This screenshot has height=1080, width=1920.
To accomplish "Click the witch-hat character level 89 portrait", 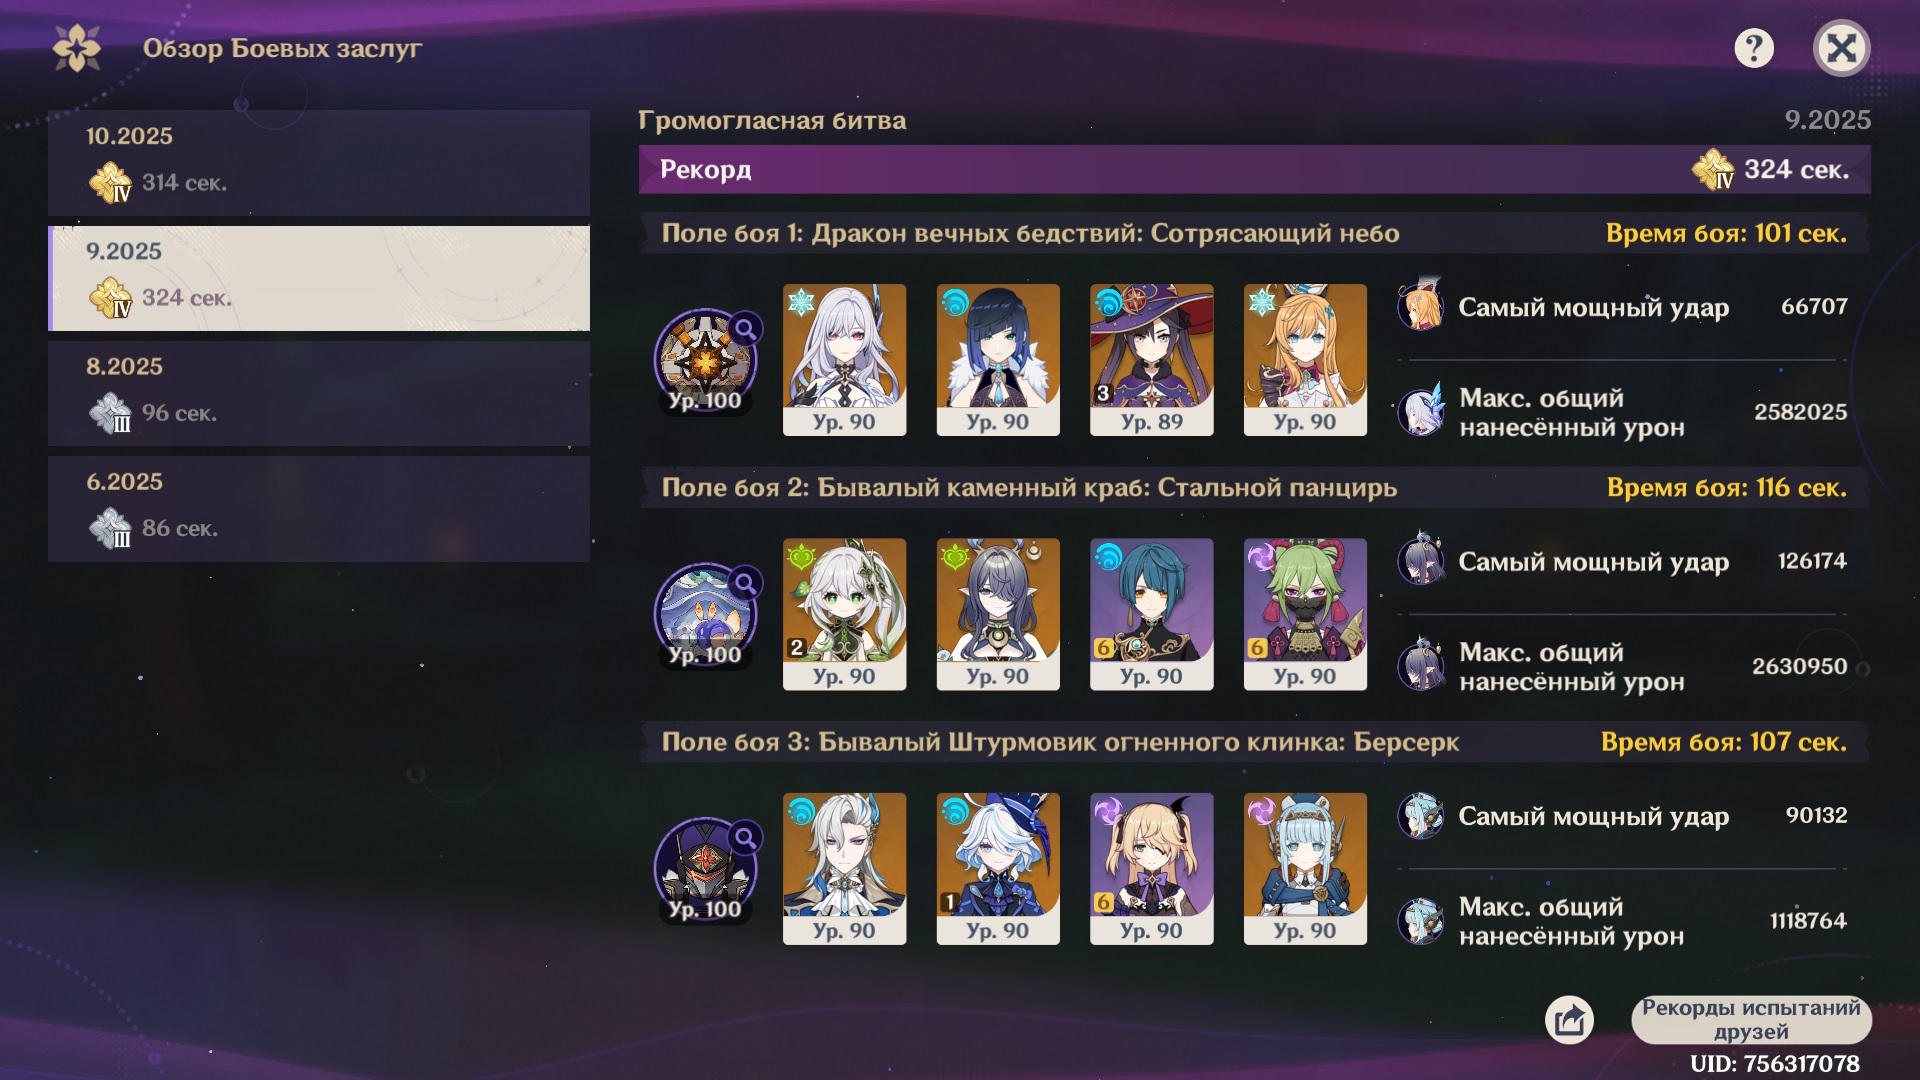I will tap(1151, 360).
